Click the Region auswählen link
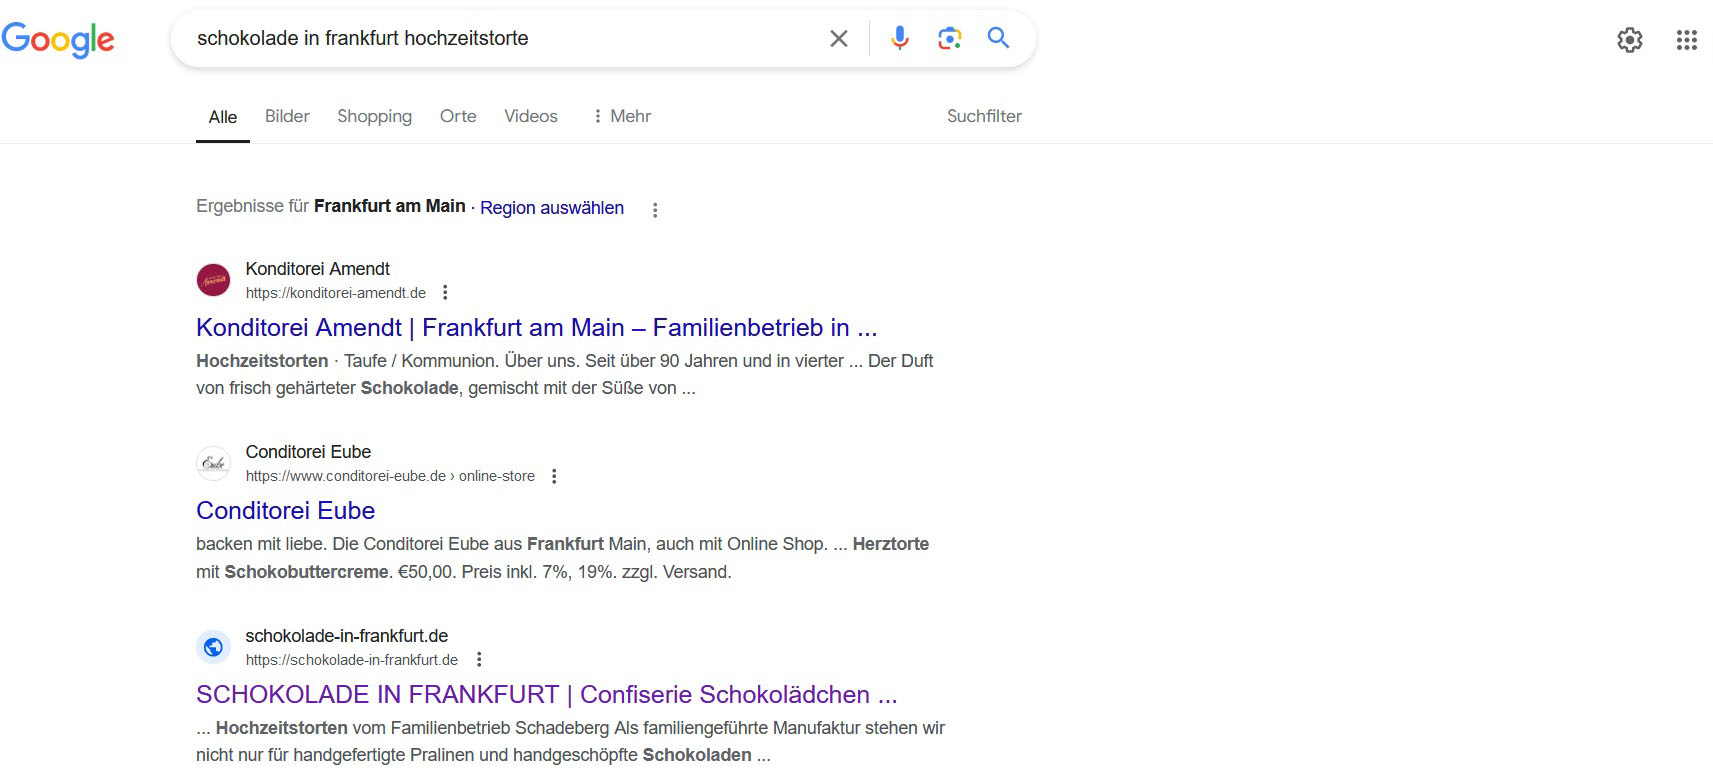 pos(552,208)
